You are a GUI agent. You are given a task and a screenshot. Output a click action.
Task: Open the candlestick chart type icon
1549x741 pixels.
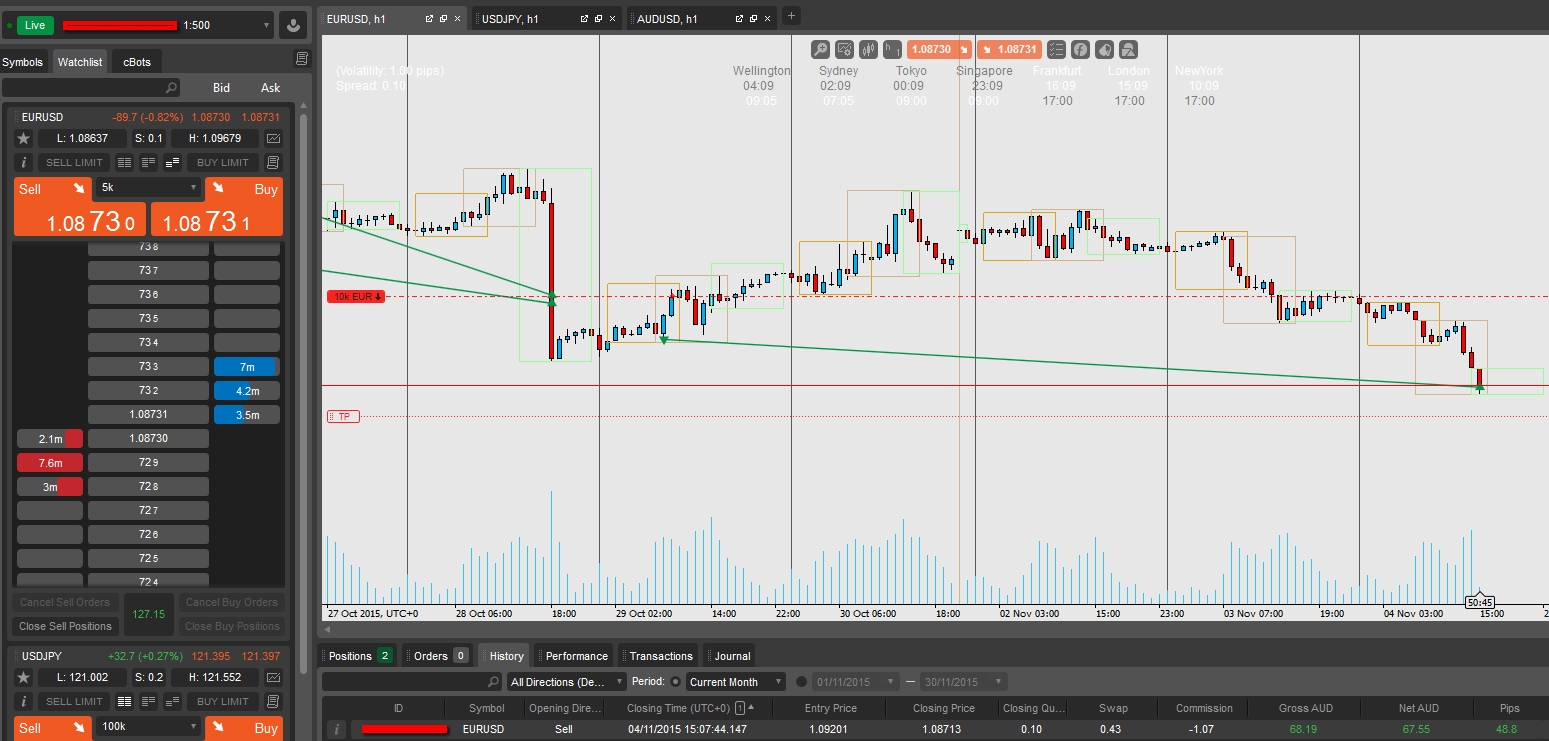tap(868, 49)
